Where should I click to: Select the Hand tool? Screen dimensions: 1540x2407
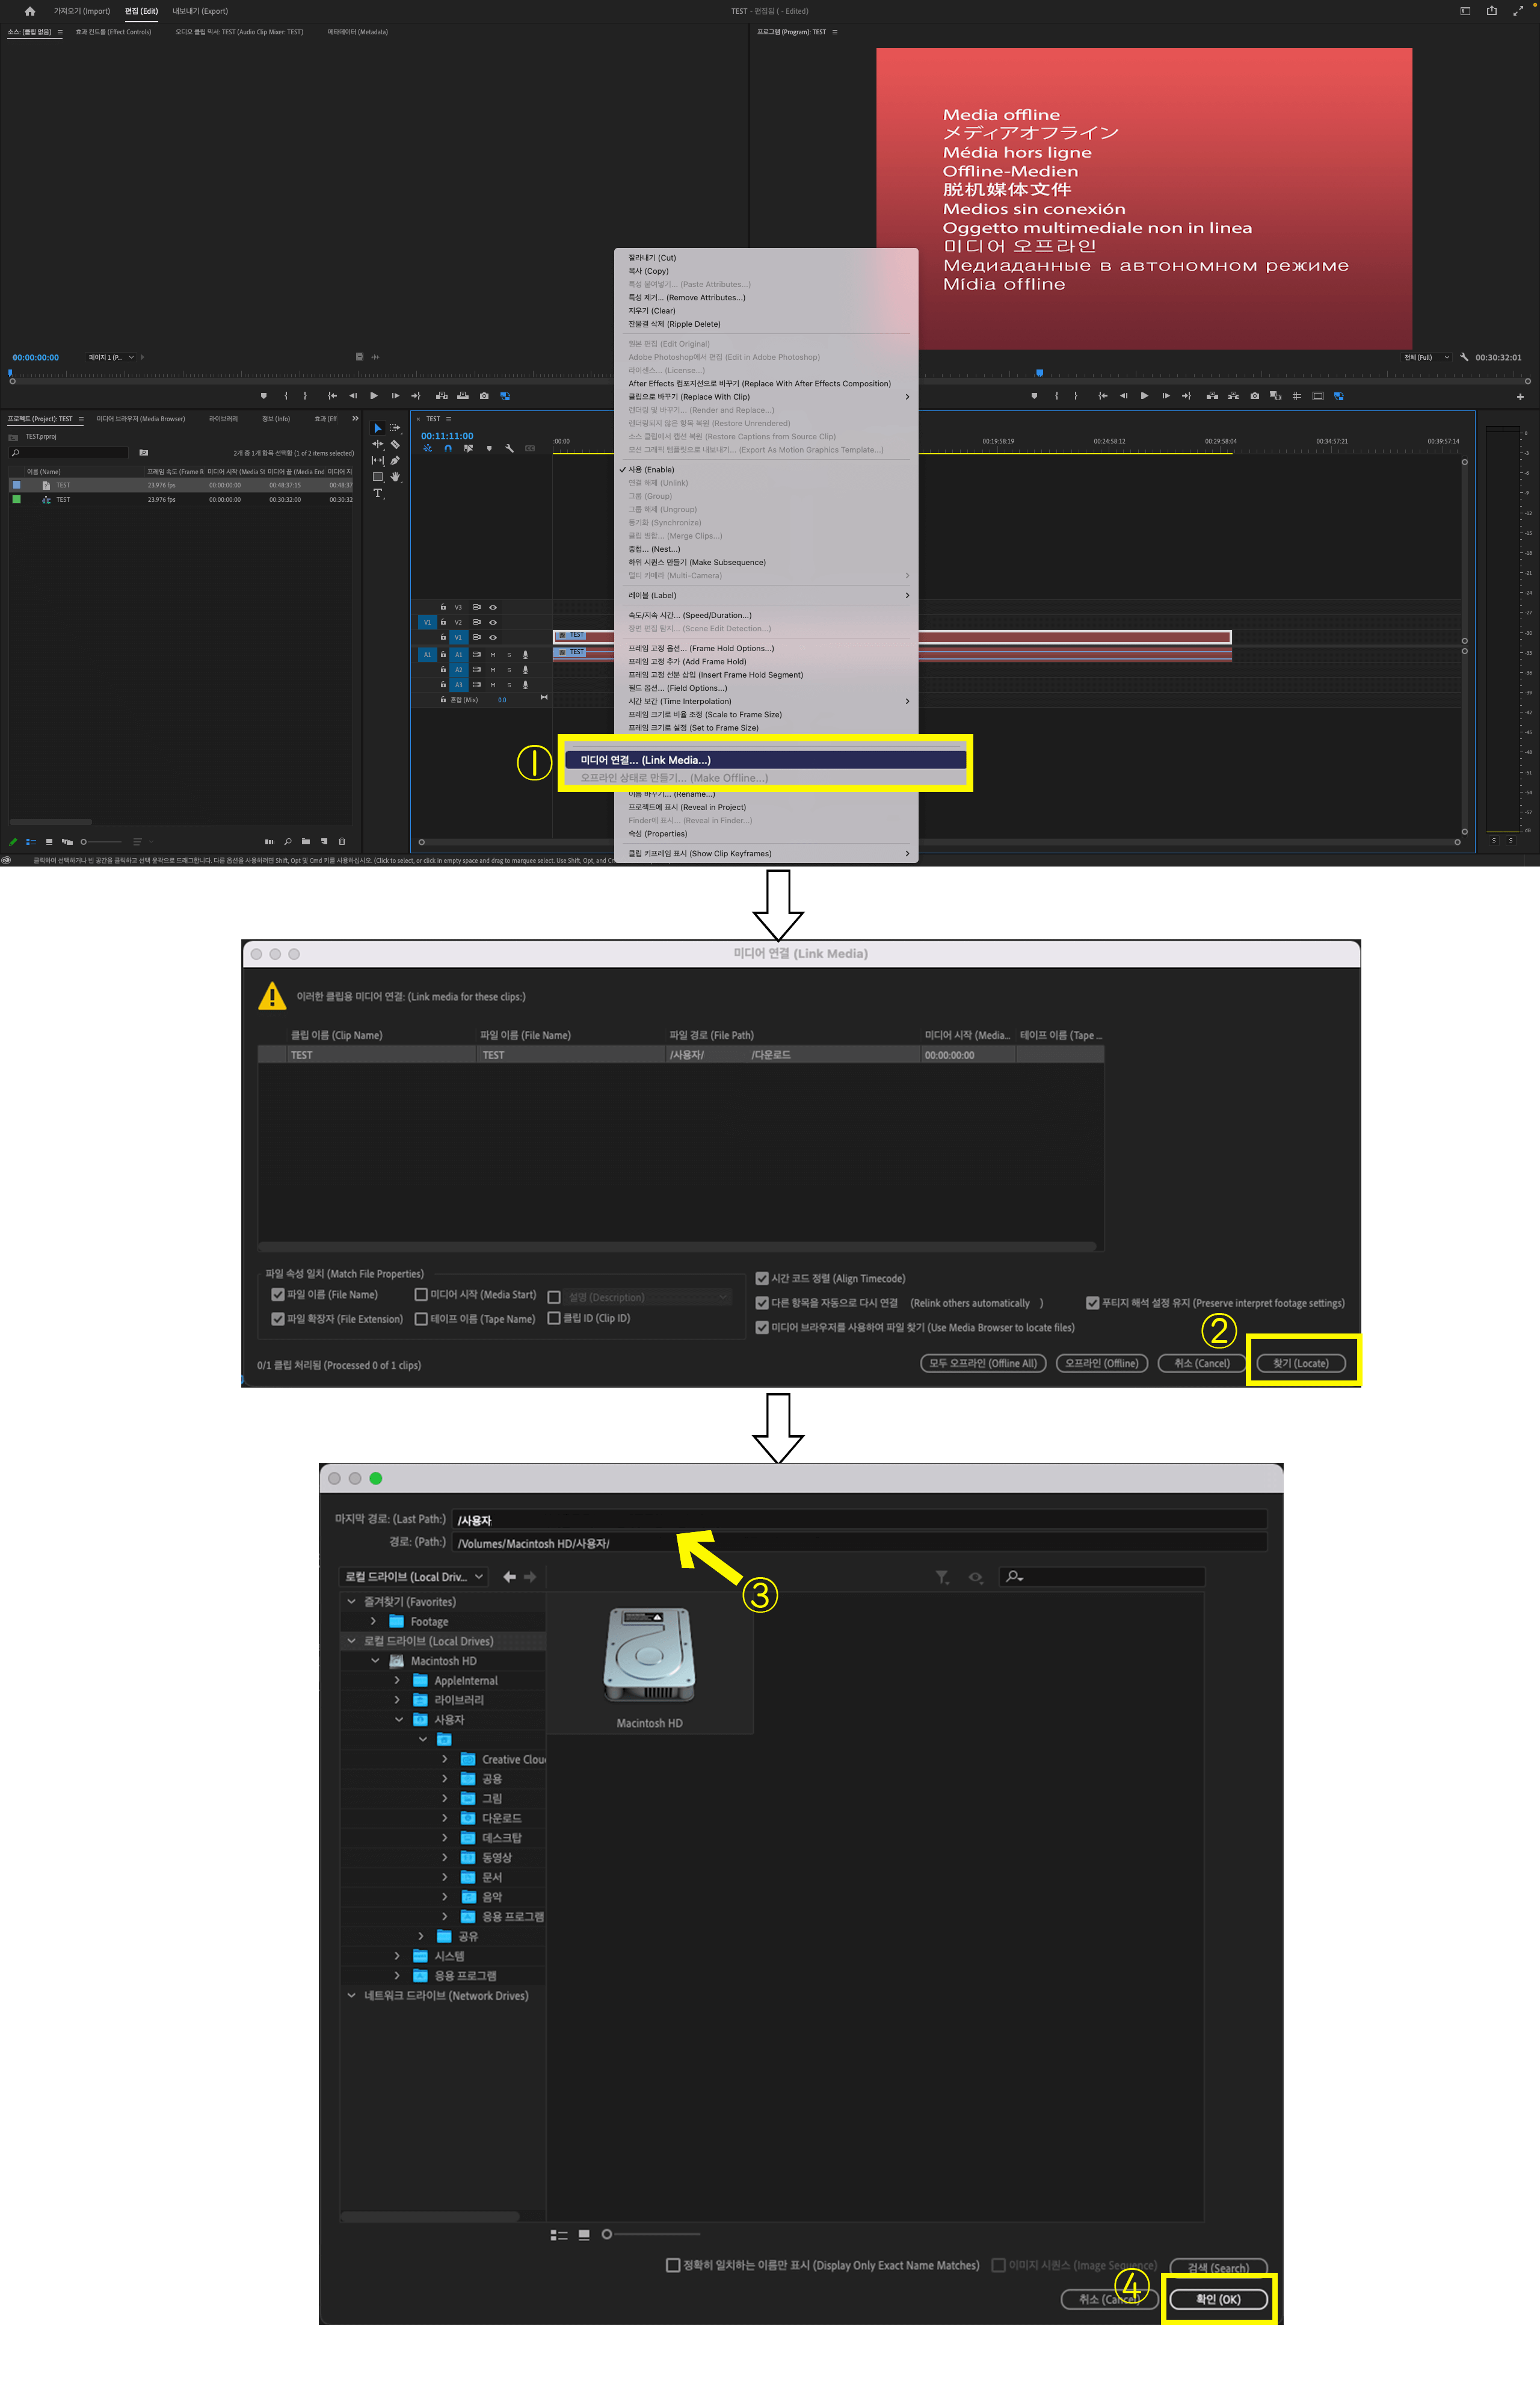[x=395, y=477]
